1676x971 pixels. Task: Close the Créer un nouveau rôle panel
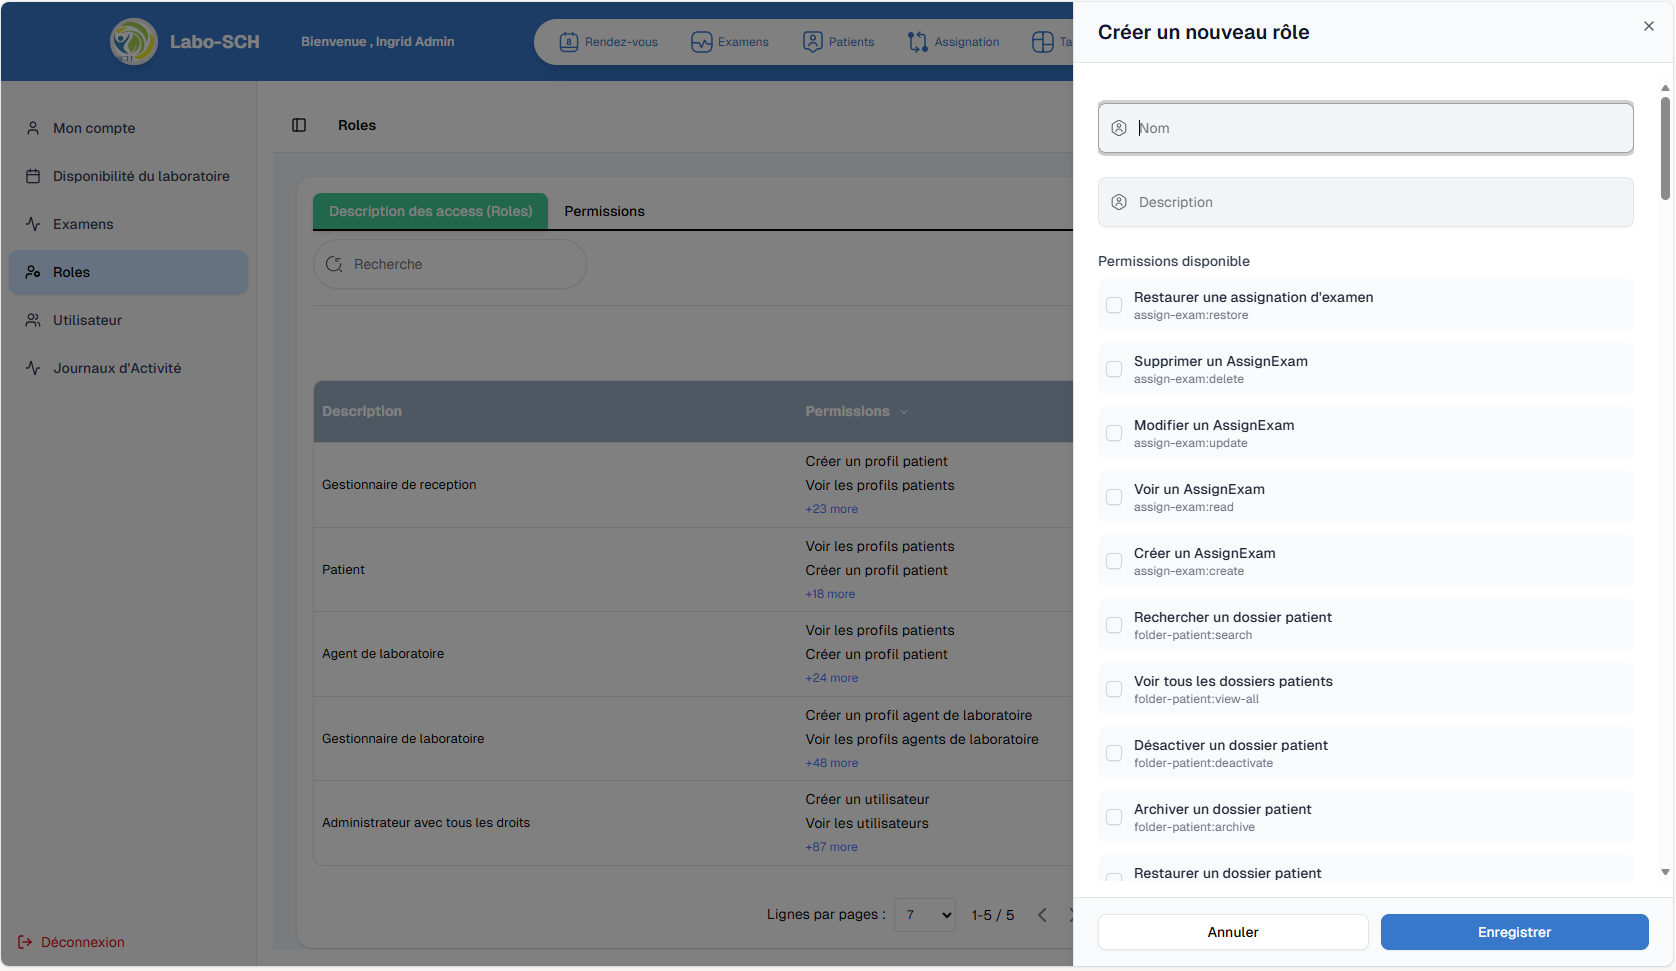(x=1648, y=27)
